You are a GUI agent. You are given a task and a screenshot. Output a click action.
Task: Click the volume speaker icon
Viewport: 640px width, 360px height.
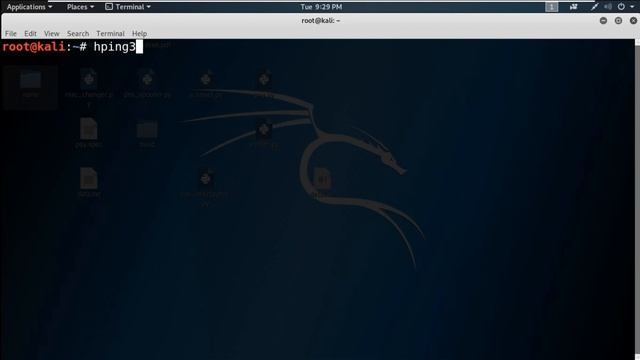[x=608, y=7]
